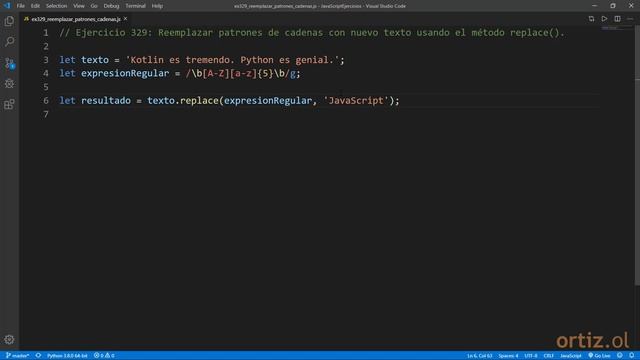Open the Manage gear at sidebar bottom
The image size is (640, 360).
click(9, 340)
